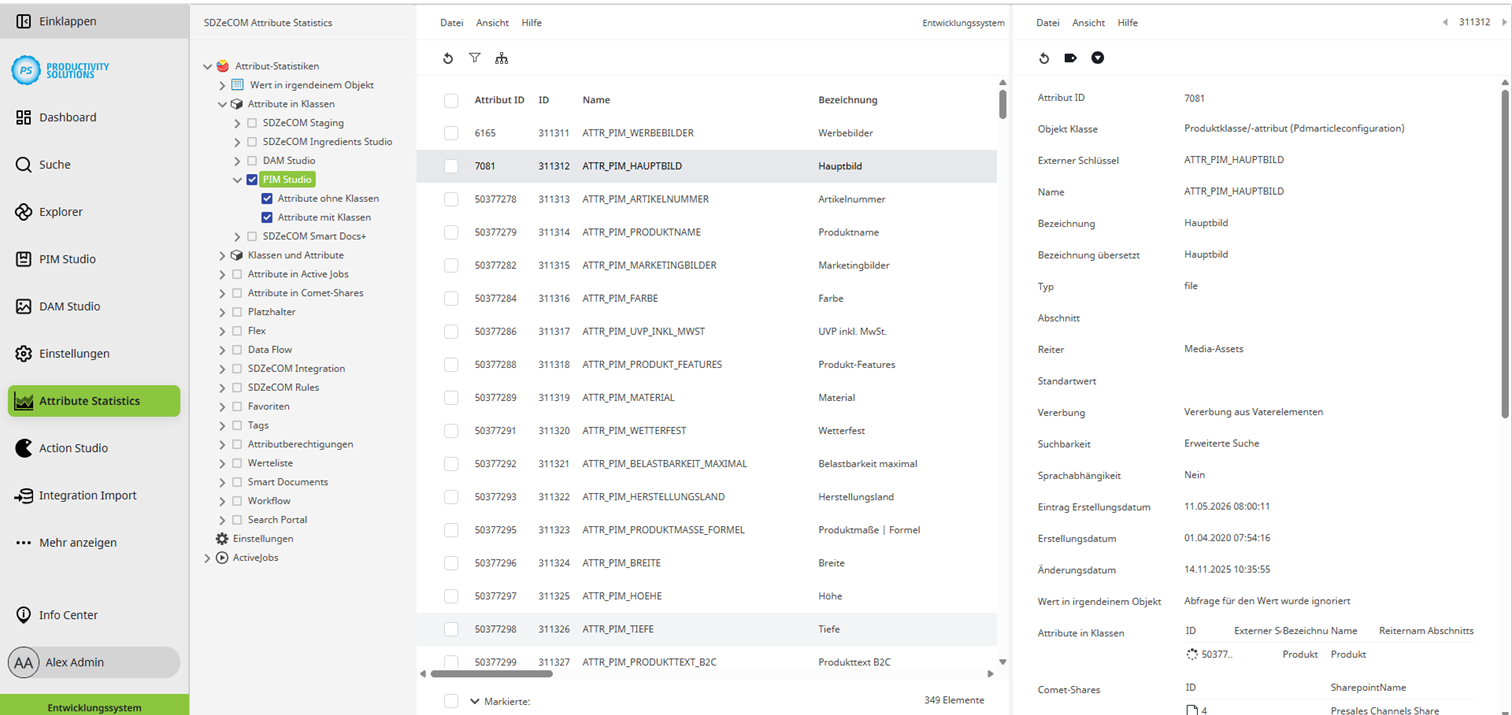Expand ActiveJobs tree node

pyautogui.click(x=207, y=558)
